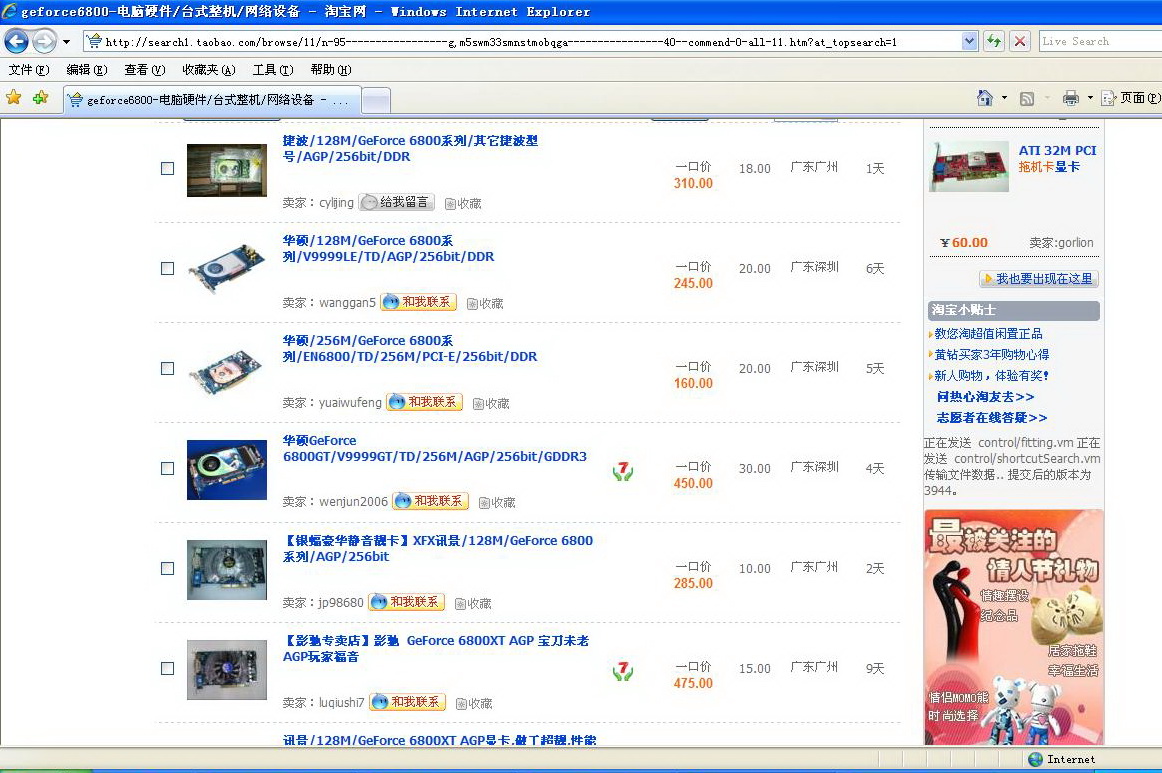
Task: Open the 页面 page menu
Action: (x=1131, y=98)
